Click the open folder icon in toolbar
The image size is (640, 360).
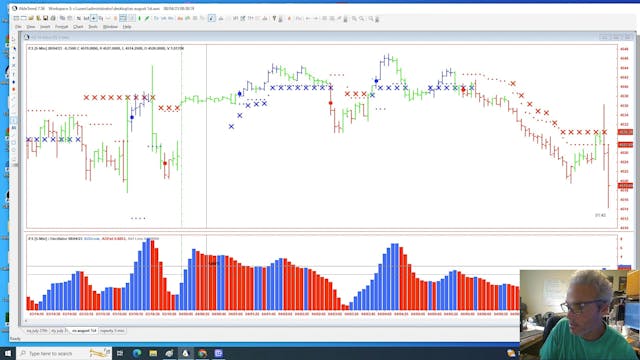31,18
